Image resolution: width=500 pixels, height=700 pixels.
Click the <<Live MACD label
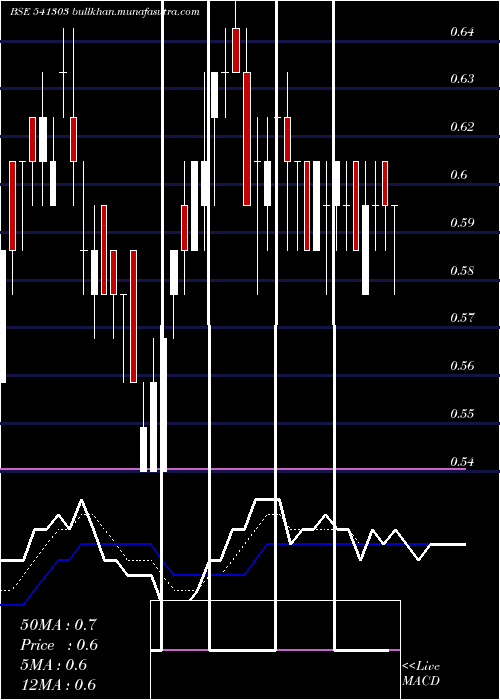click(421, 674)
